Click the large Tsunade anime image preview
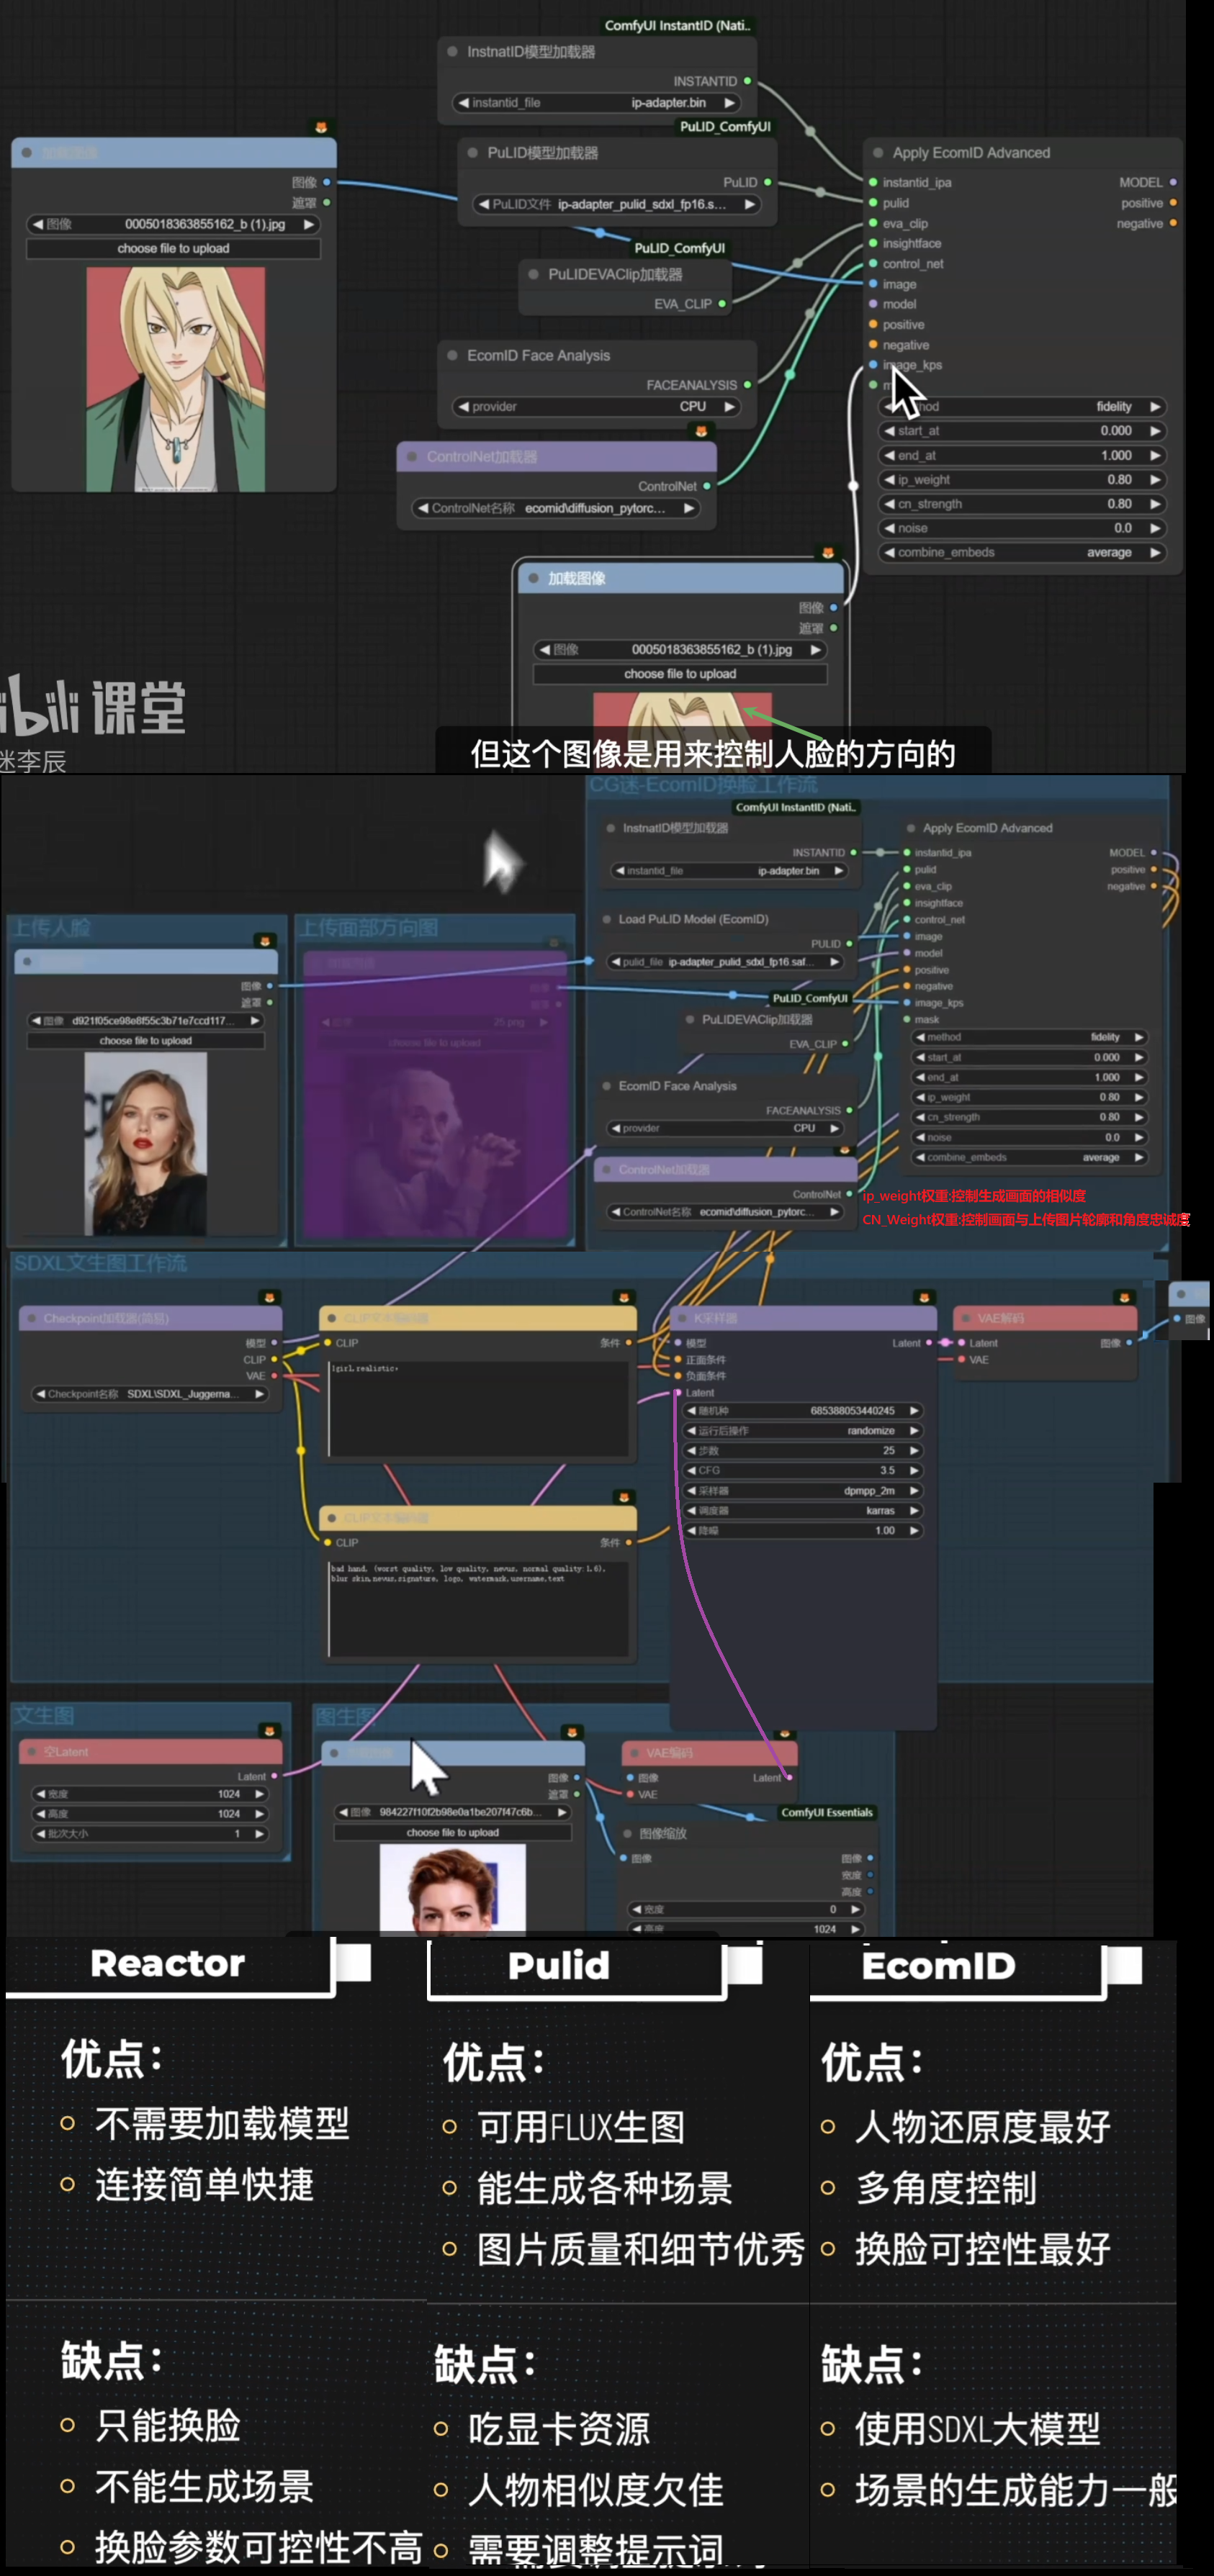Screen dimensions: 1214x2576 (176, 379)
